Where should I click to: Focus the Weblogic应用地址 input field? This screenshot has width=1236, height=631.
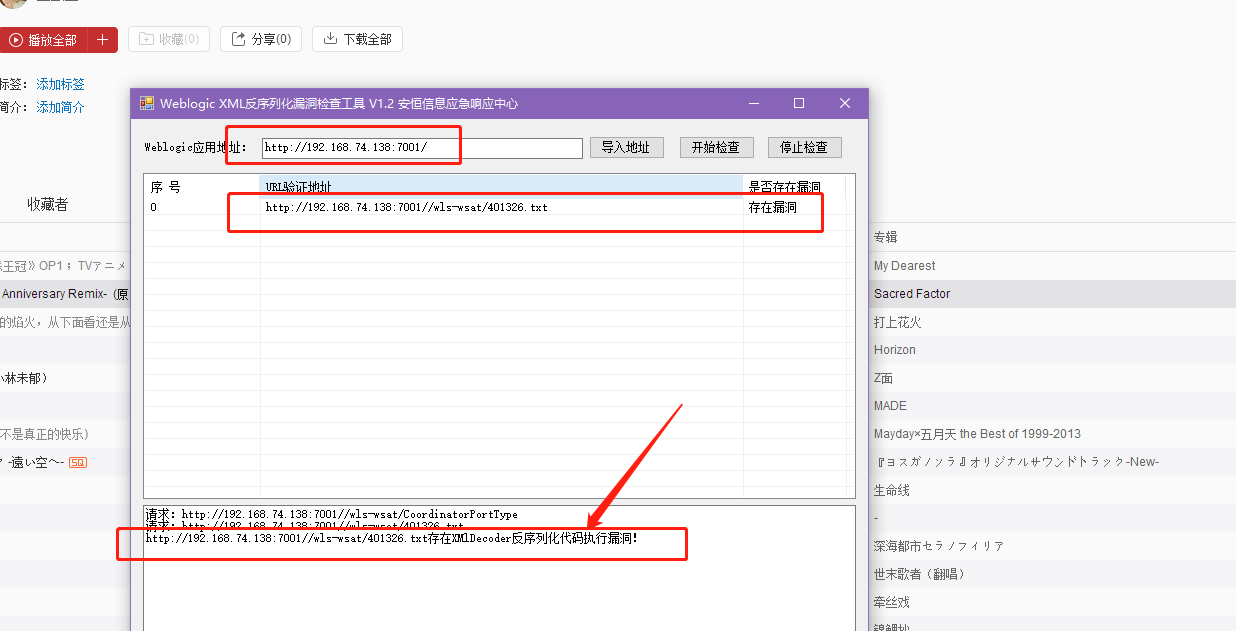422,148
